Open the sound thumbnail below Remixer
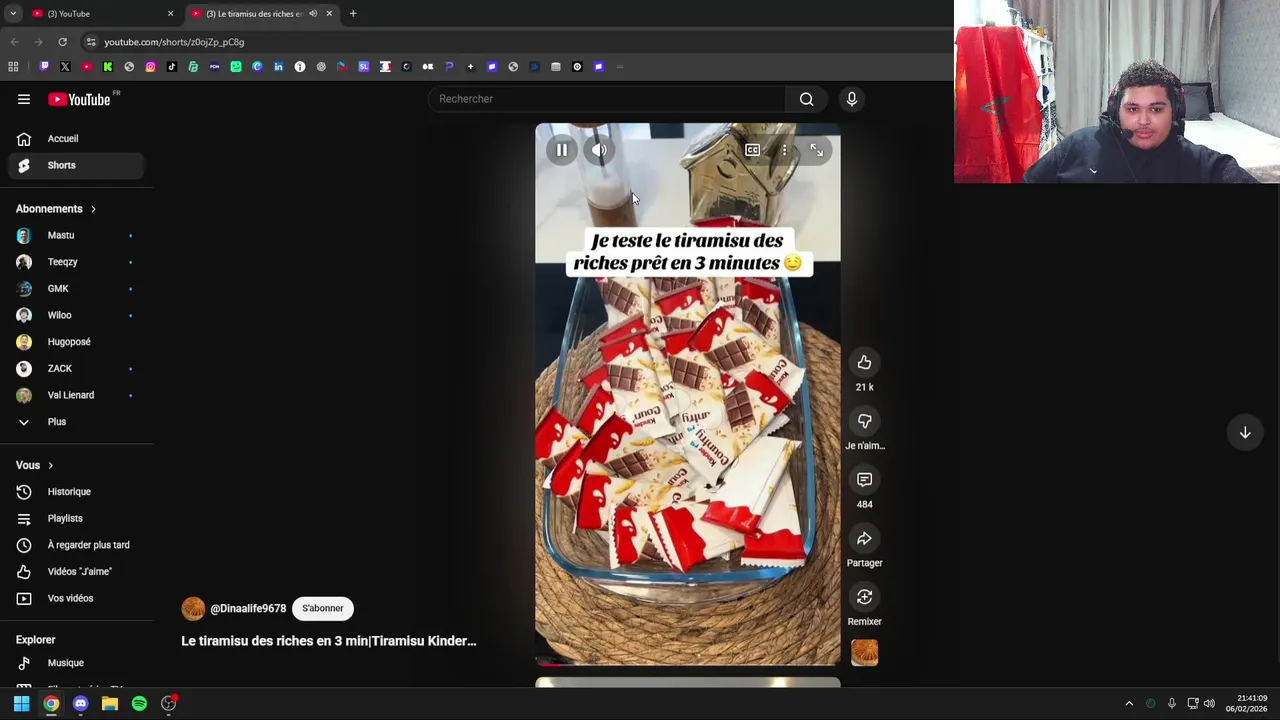This screenshot has width=1280, height=720. (864, 653)
